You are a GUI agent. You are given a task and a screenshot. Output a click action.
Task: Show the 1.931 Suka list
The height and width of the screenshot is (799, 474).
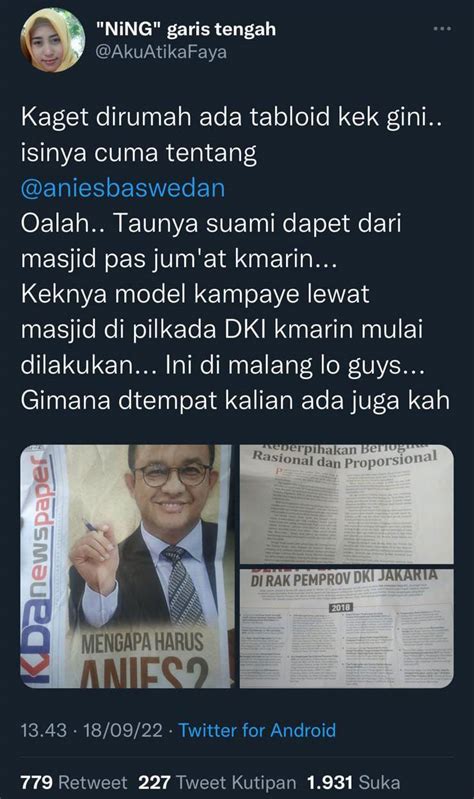point(353,782)
